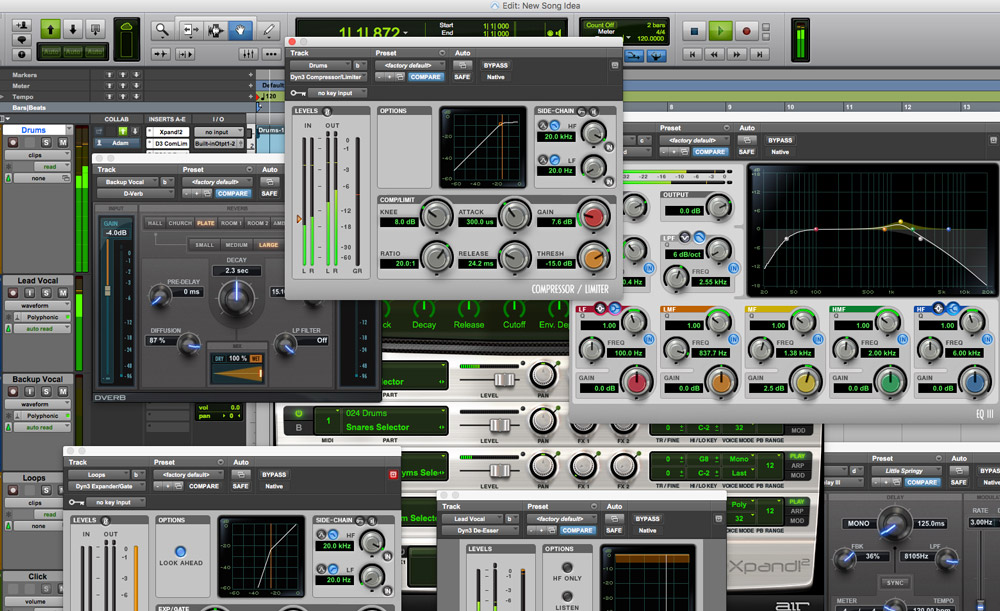Record-enable the Drums track

click(13, 142)
